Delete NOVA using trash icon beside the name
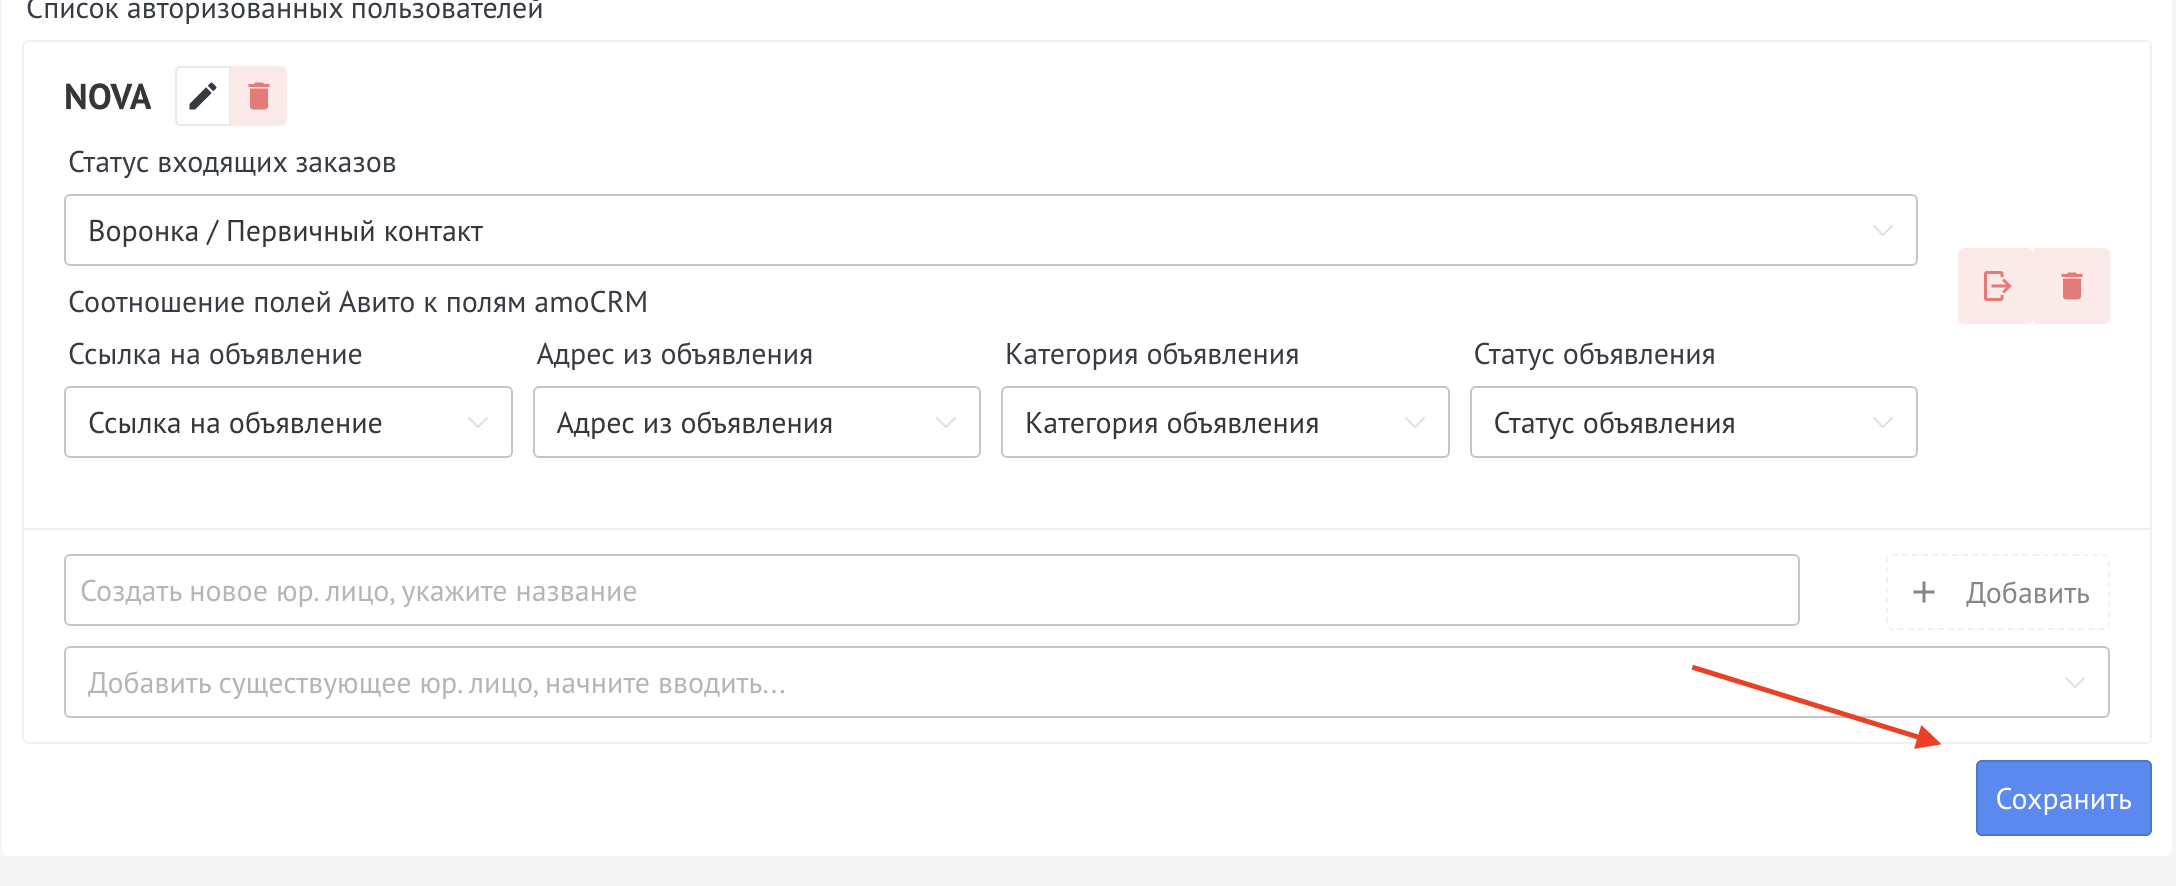 click(x=259, y=96)
